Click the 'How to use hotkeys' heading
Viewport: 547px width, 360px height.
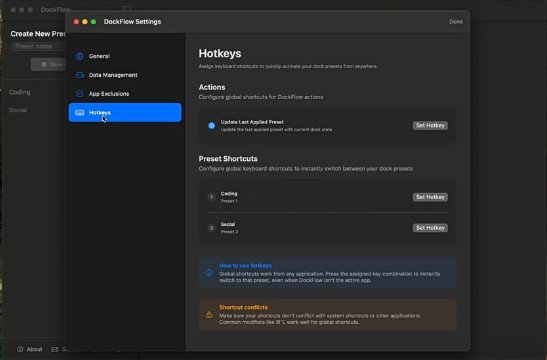[245, 265]
